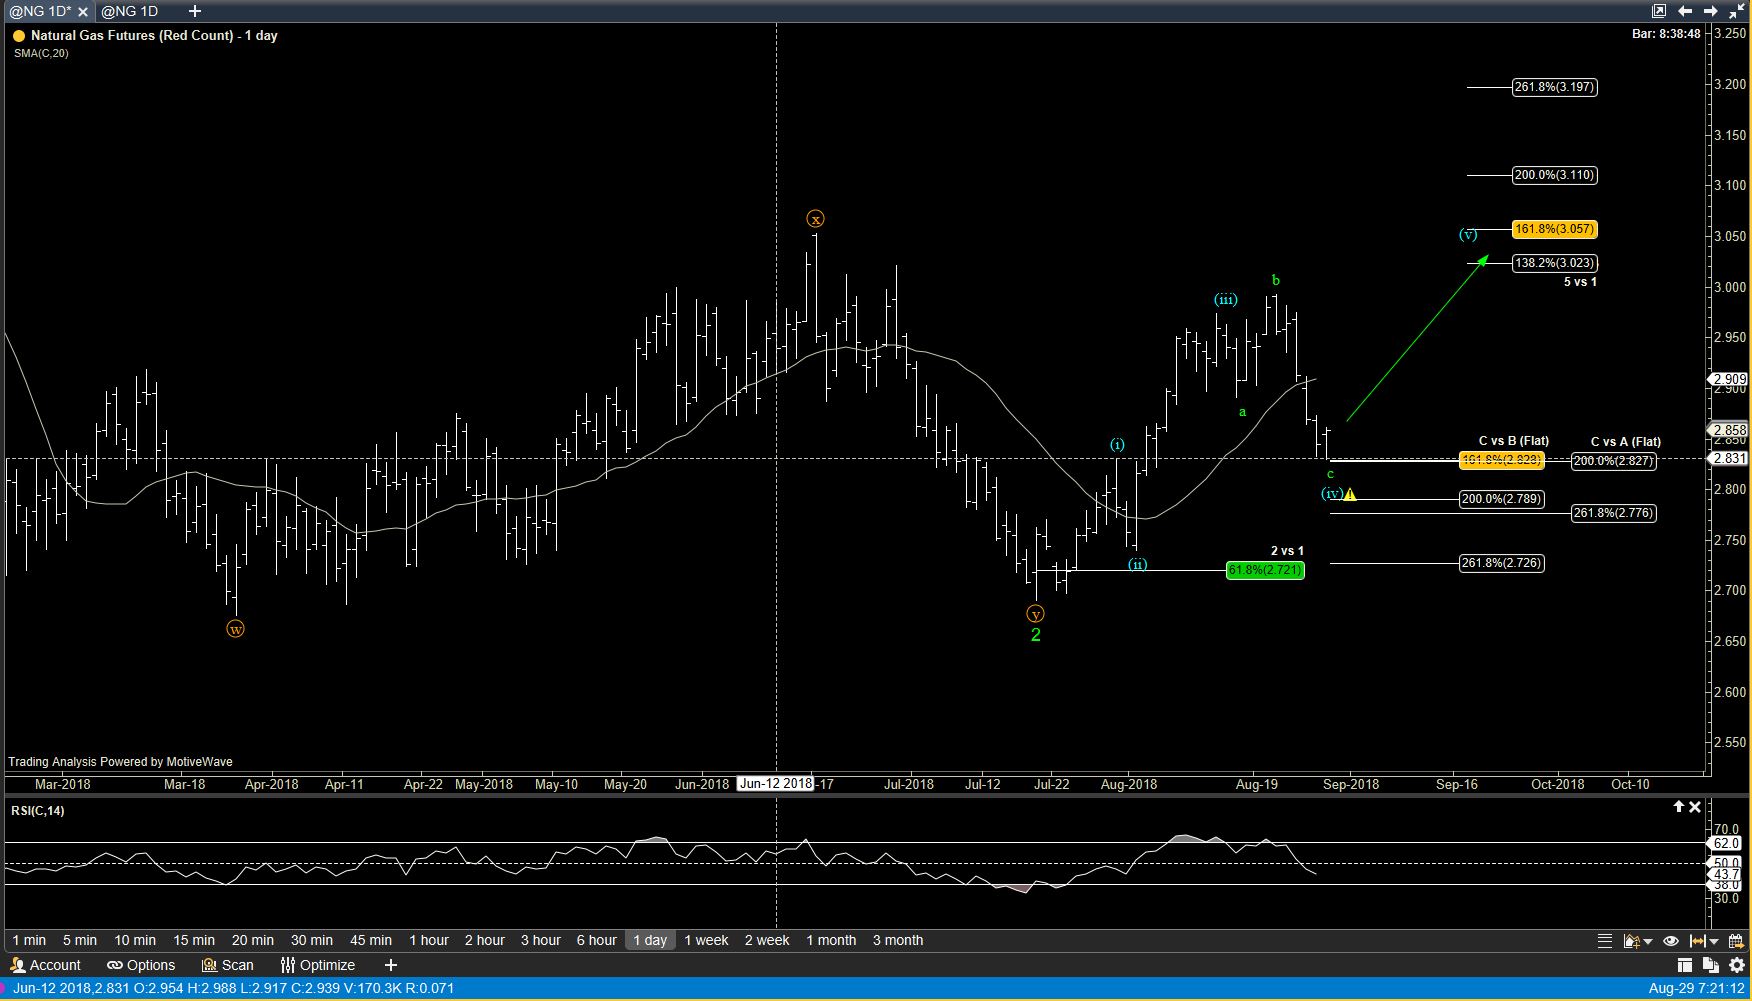Pop out chart into new window
1752x1001 pixels.
pyautogui.click(x=1659, y=11)
